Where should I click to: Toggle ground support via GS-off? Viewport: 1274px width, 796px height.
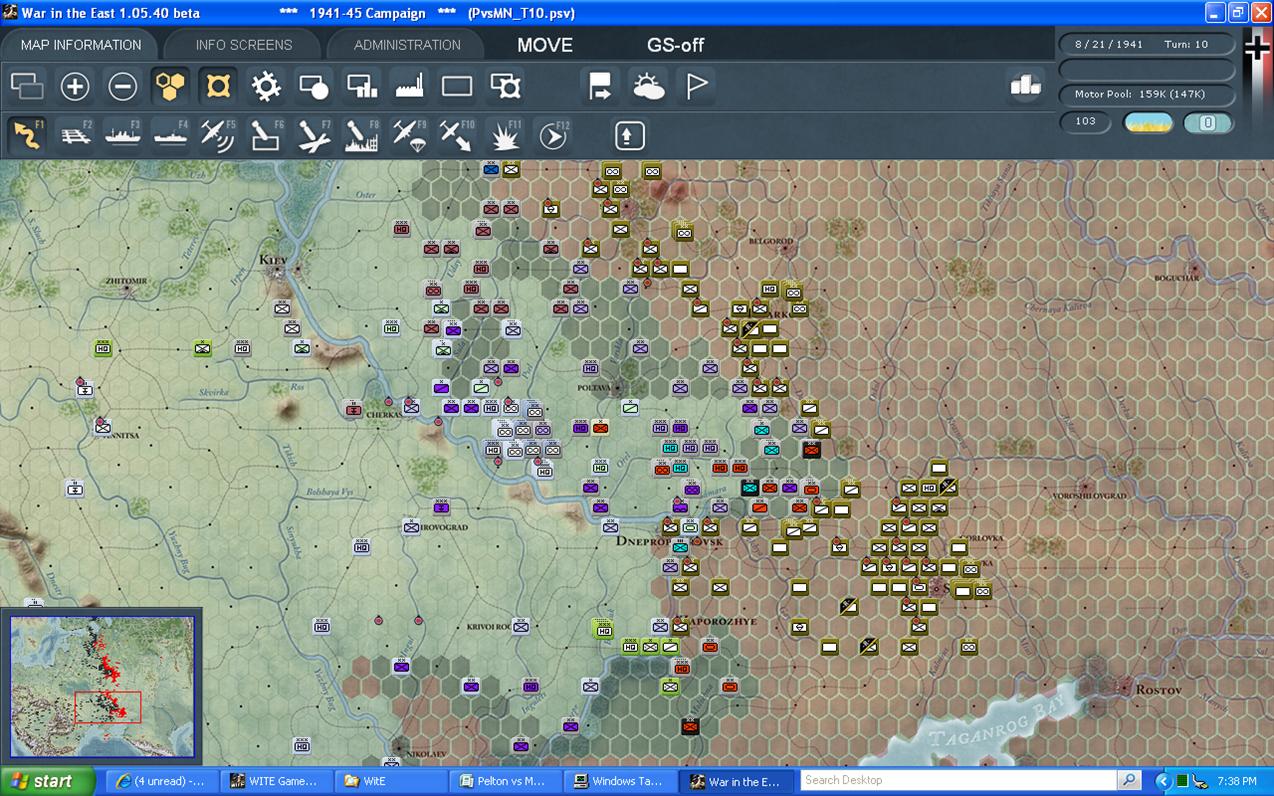675,45
